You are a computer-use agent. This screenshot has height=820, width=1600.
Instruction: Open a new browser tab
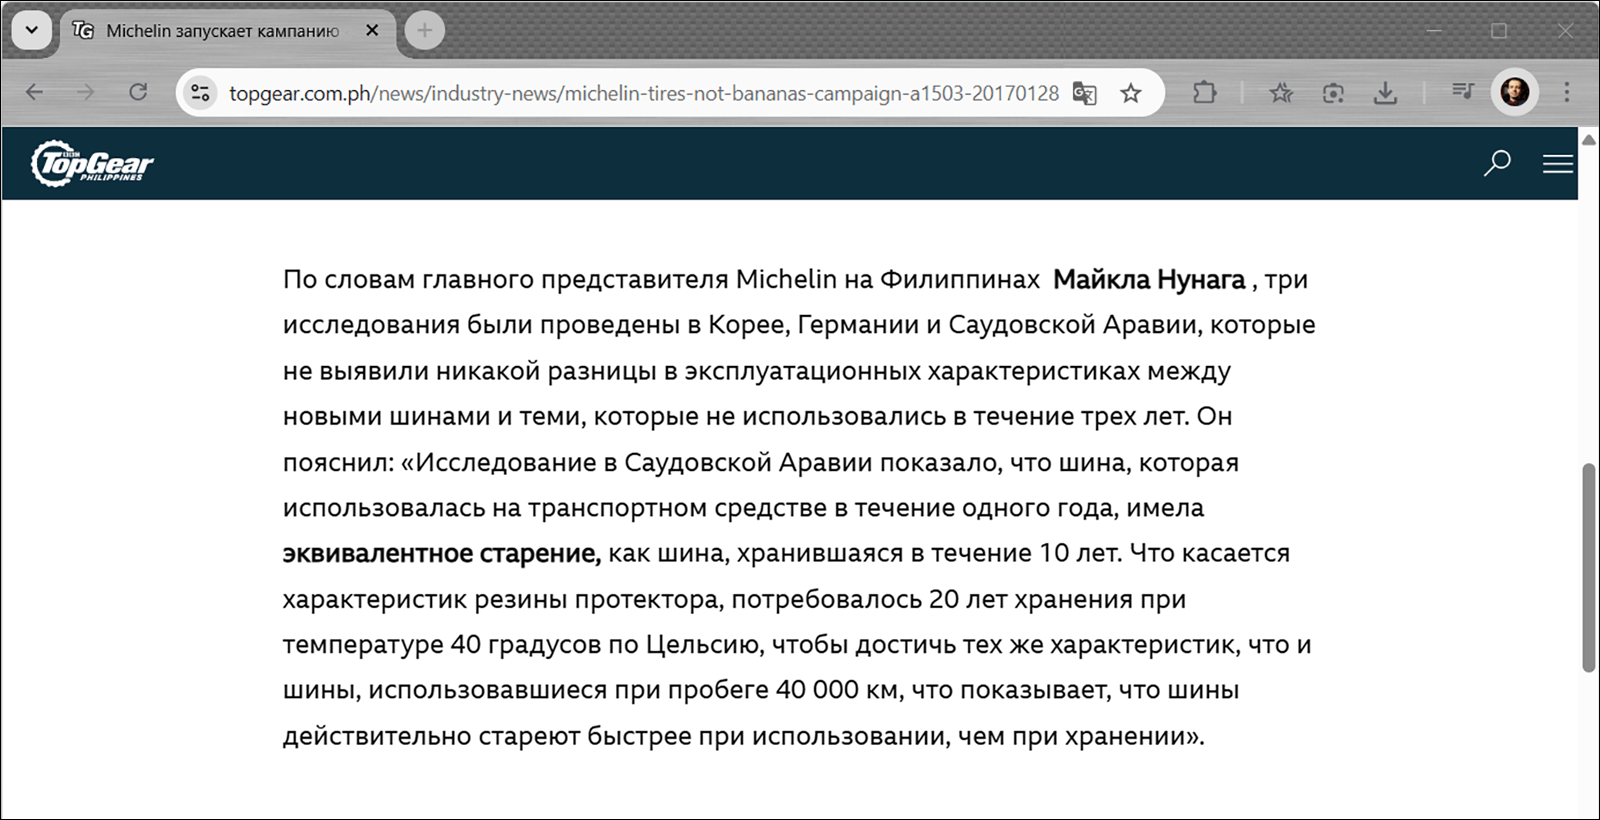(425, 30)
